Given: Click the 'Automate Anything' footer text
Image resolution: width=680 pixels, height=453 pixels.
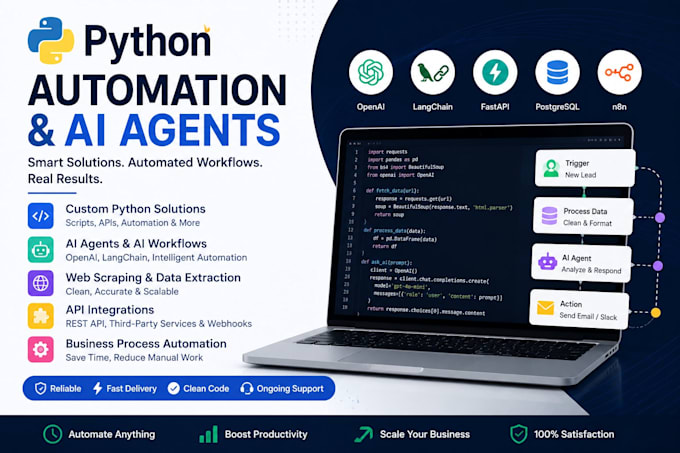Looking at the screenshot, I should pyautogui.click(x=111, y=434).
